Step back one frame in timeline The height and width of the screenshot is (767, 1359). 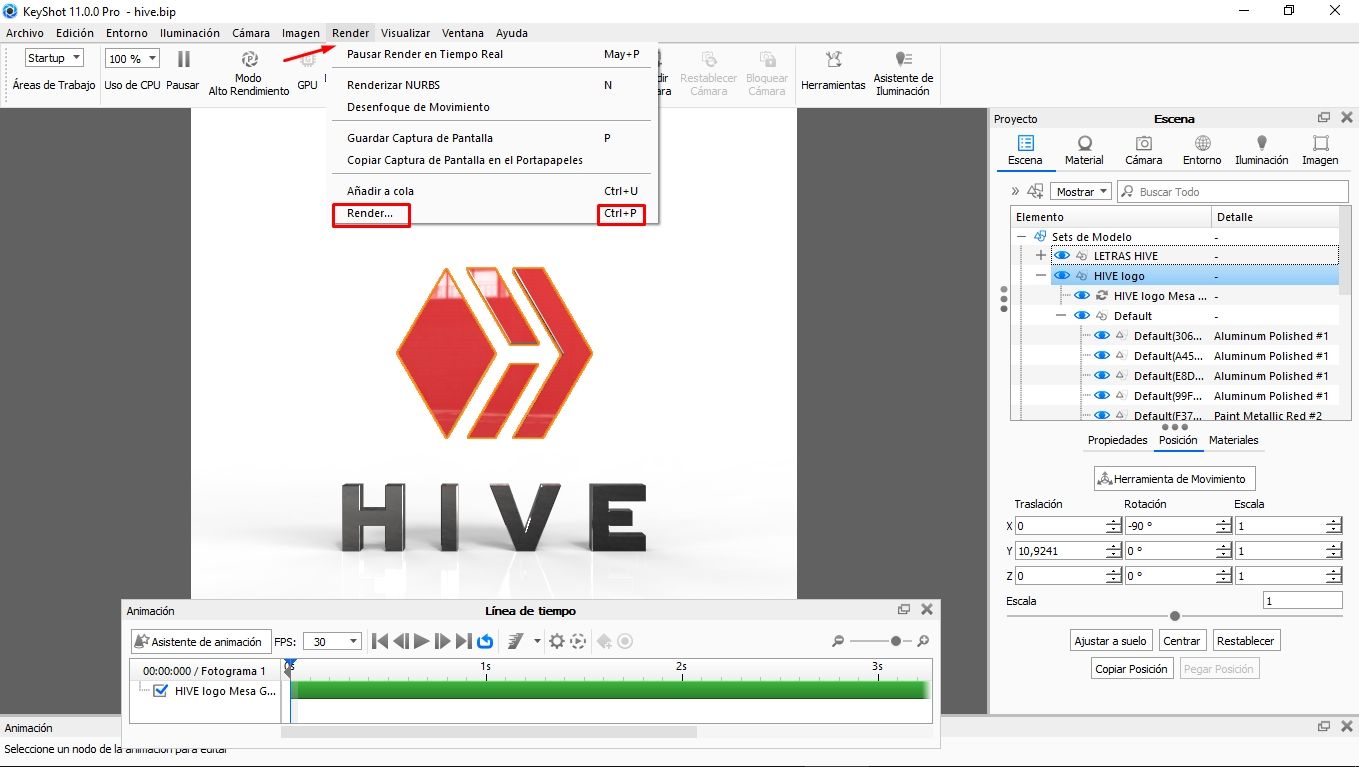[401, 641]
